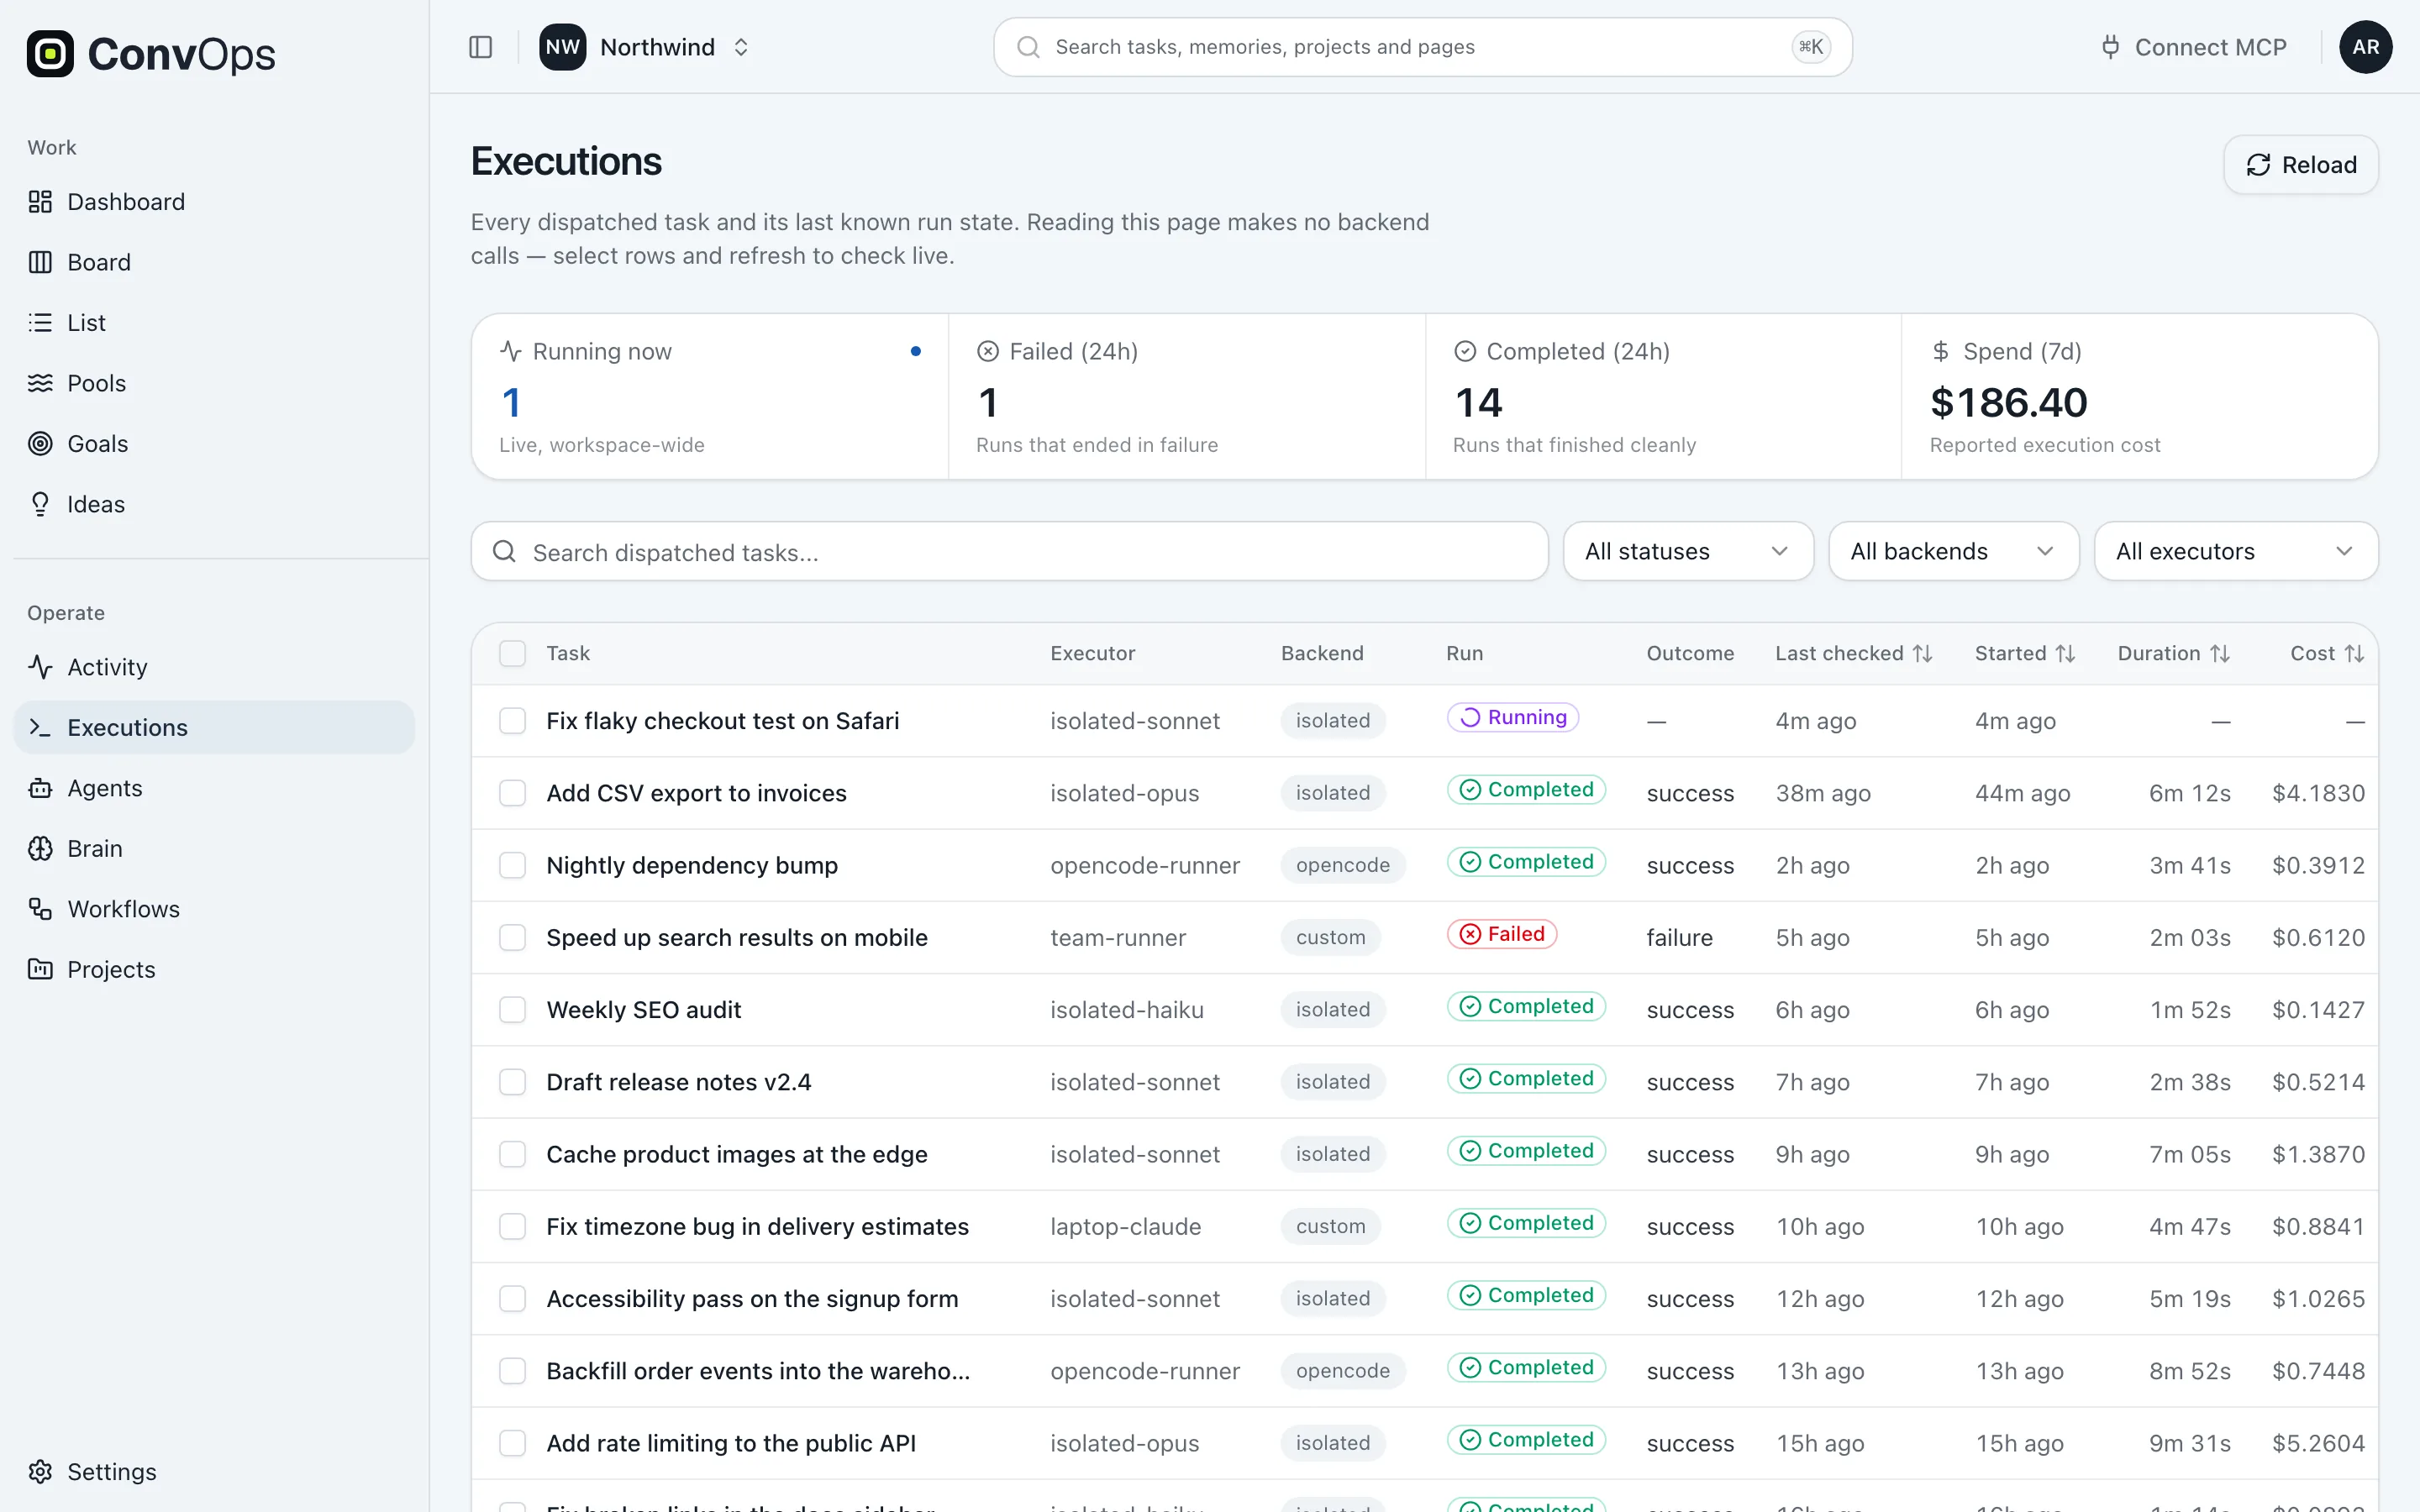
Task: Click the Activity pulse icon
Action: (40, 667)
